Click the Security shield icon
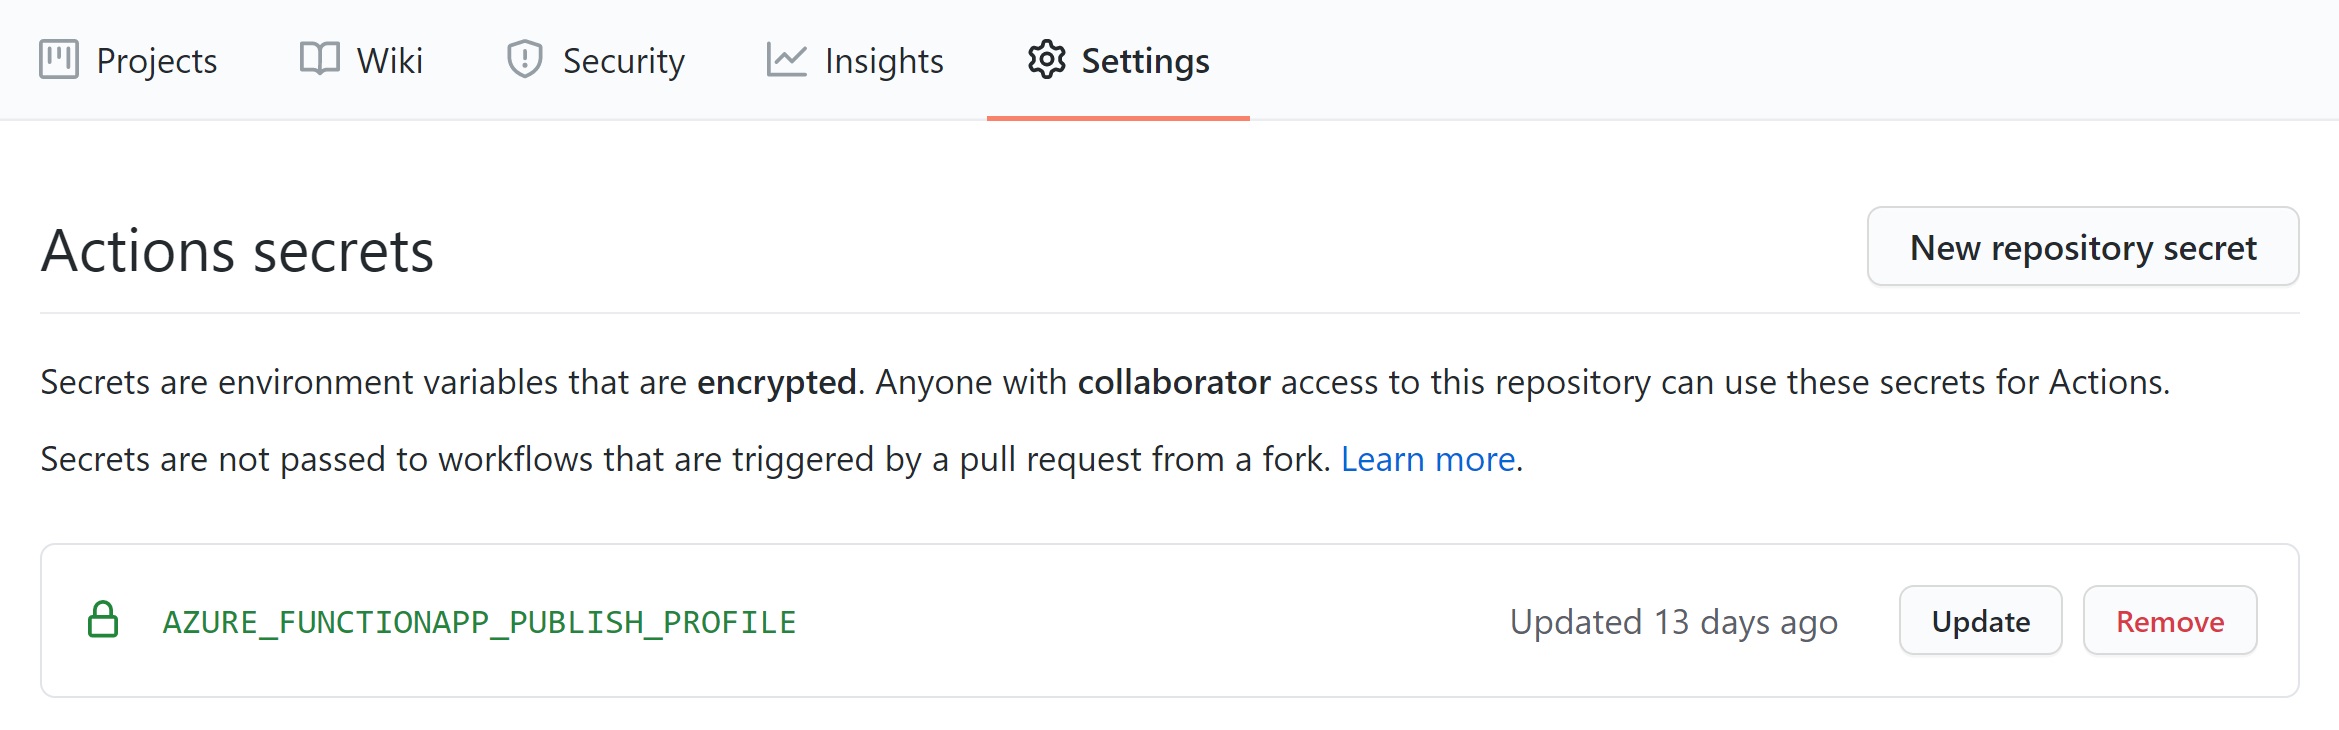 point(523,59)
